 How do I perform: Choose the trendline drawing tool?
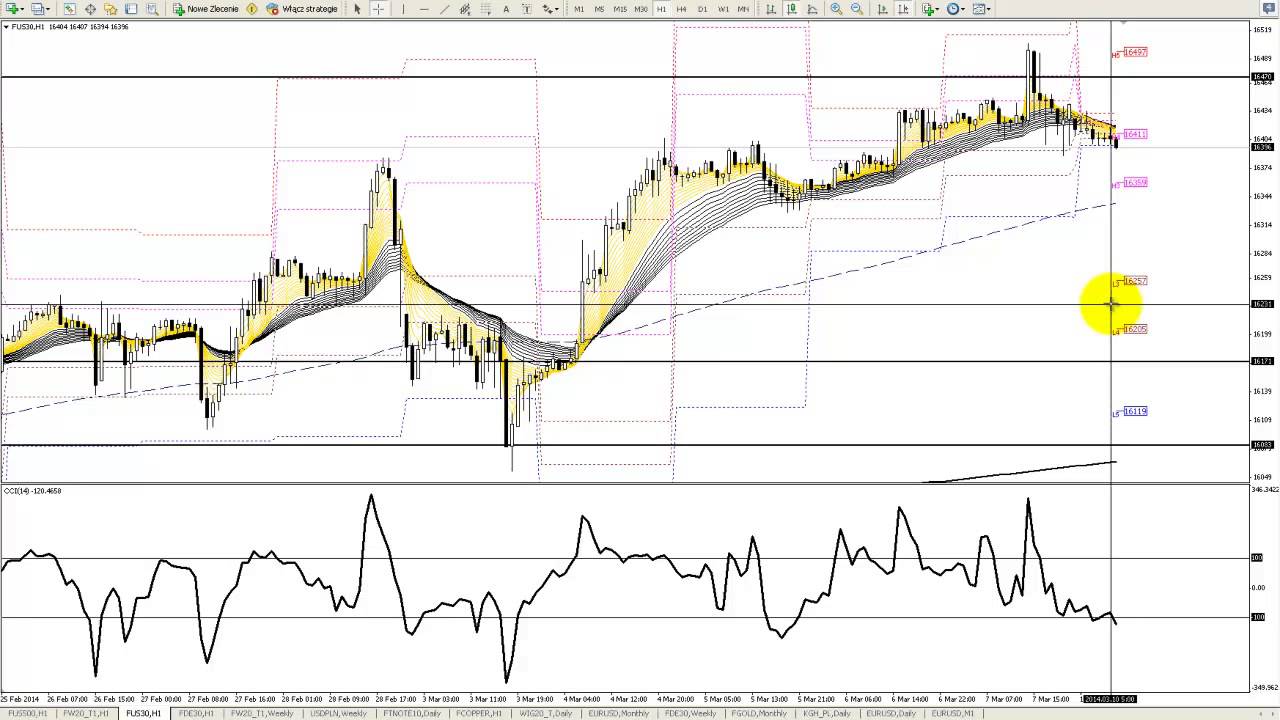click(x=445, y=9)
